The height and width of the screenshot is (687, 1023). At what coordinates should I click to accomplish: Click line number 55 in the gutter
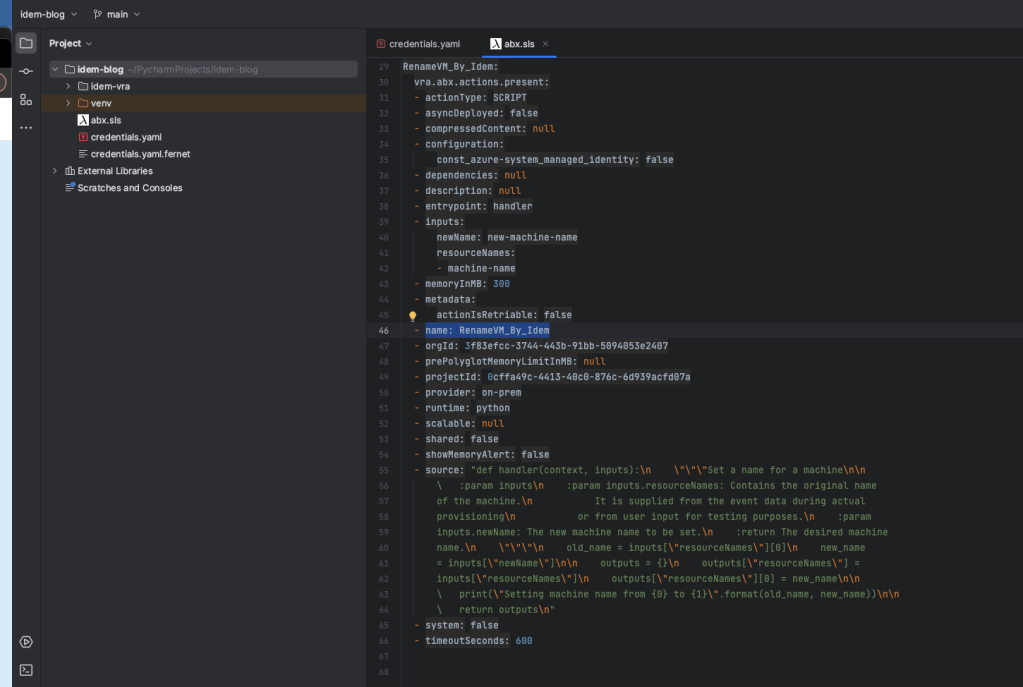[383, 469]
